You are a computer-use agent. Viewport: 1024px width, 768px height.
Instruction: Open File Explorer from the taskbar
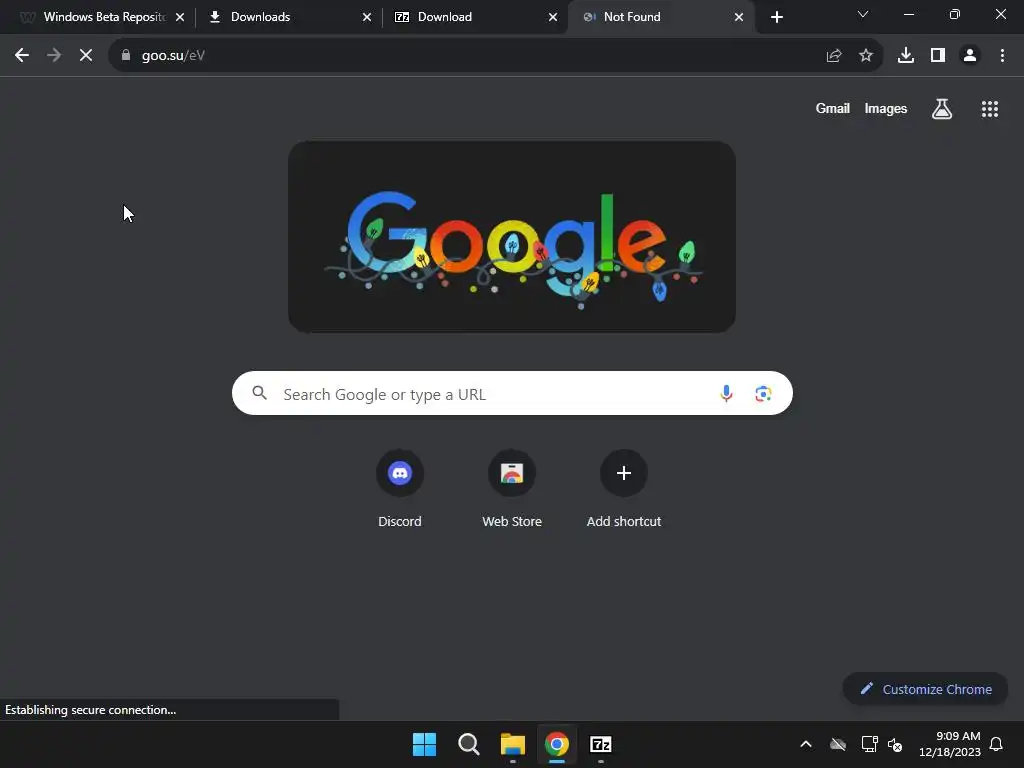513,744
